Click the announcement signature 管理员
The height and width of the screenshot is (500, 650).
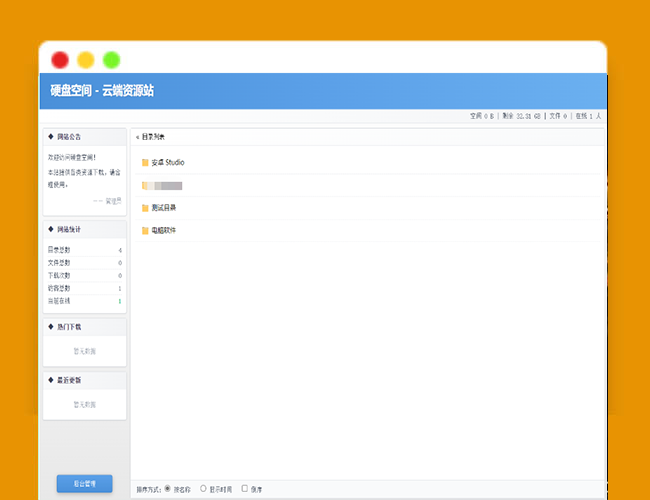(x=113, y=201)
